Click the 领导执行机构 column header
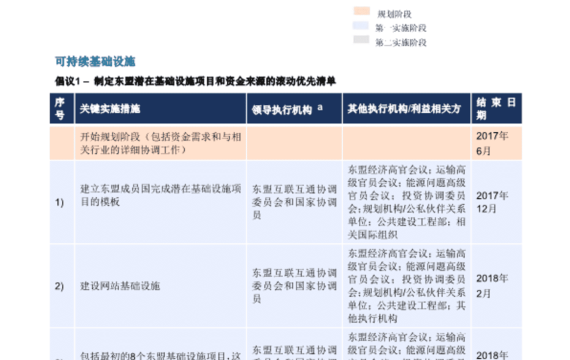This screenshot has width=570, height=360. click(x=294, y=108)
